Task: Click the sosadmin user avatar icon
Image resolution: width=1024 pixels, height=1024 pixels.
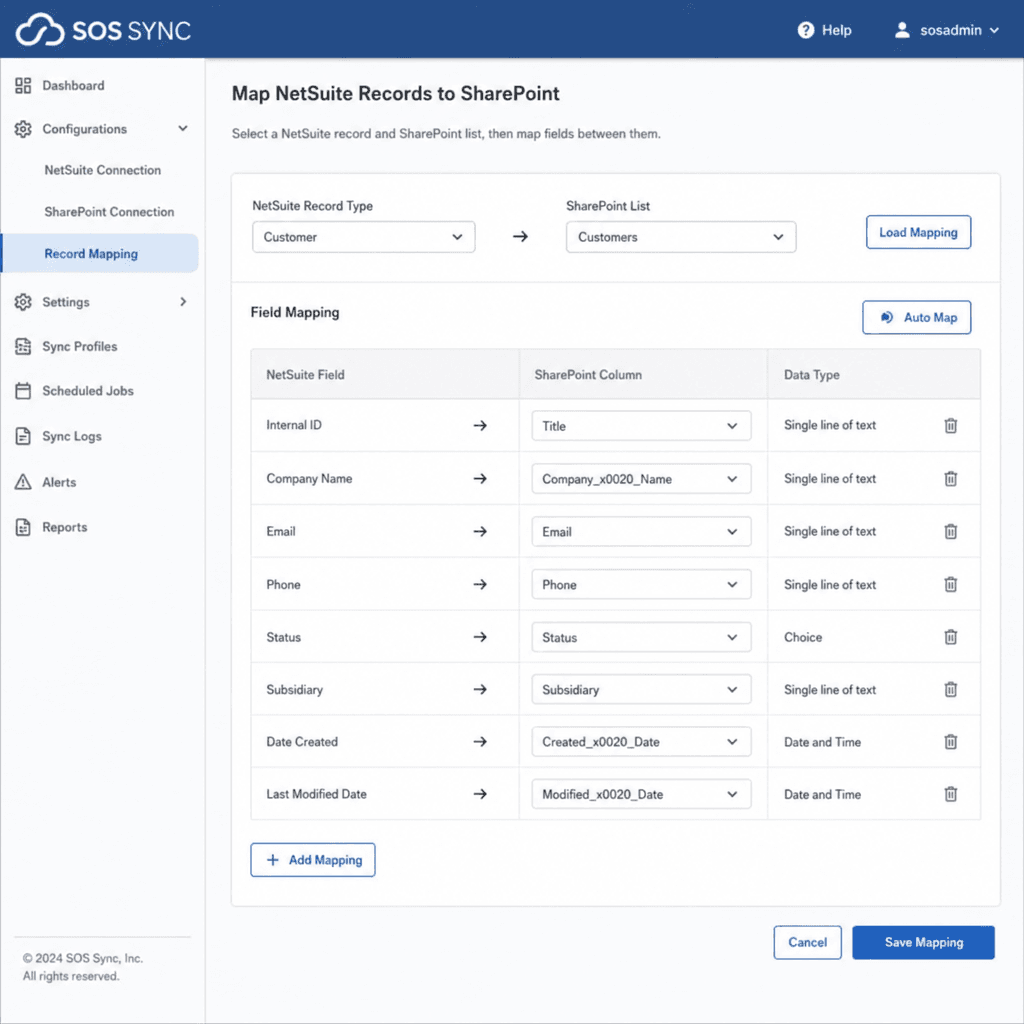Action: click(902, 30)
